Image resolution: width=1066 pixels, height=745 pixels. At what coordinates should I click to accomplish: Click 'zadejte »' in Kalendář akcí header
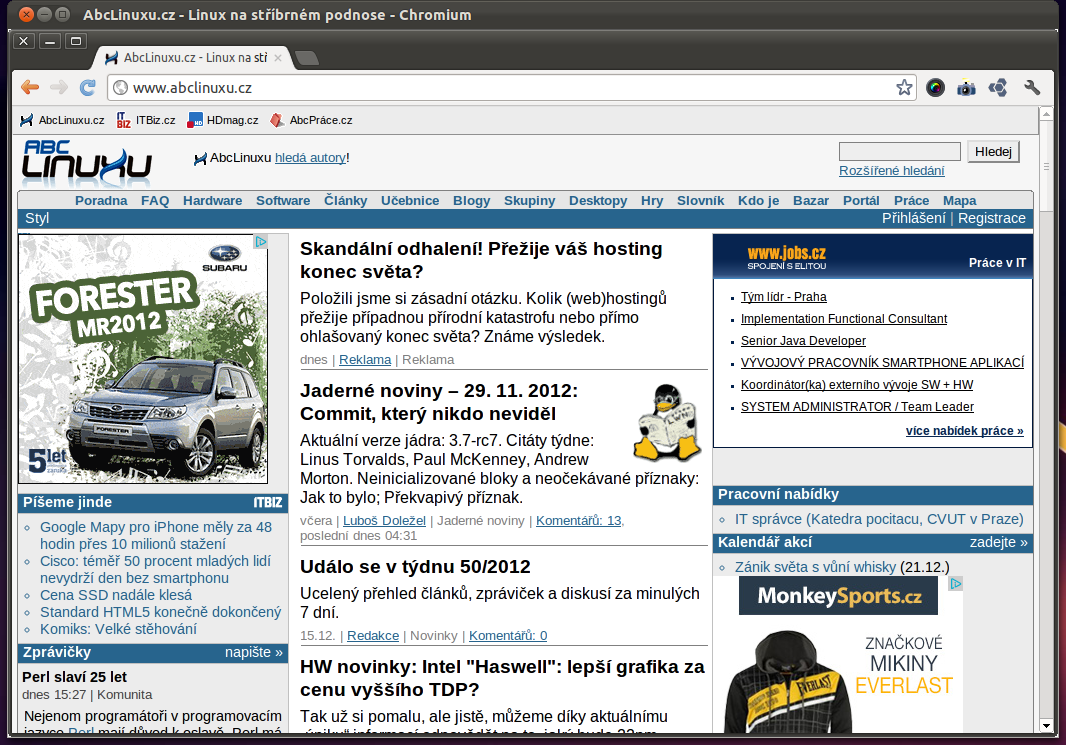(999, 542)
